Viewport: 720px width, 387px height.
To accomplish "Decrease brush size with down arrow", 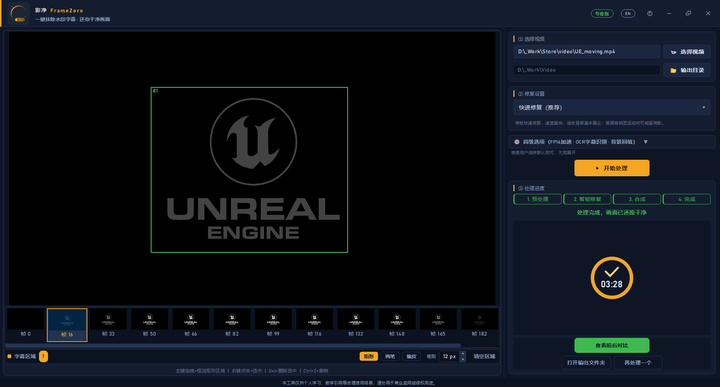I will pos(462,359).
